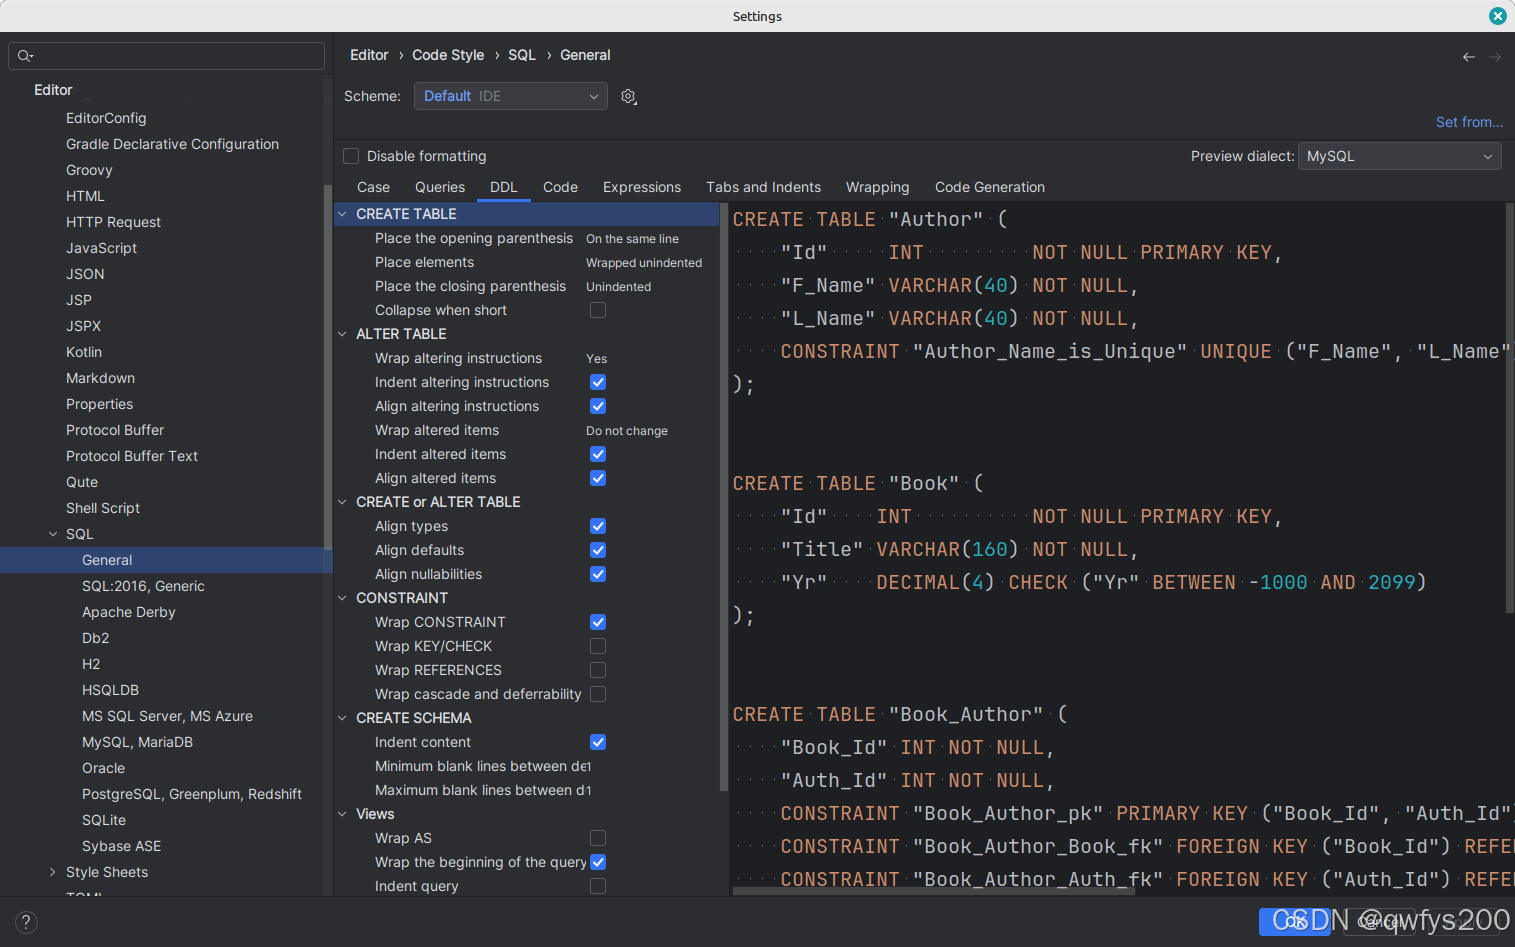Uncheck Align nullabilities option

point(598,574)
